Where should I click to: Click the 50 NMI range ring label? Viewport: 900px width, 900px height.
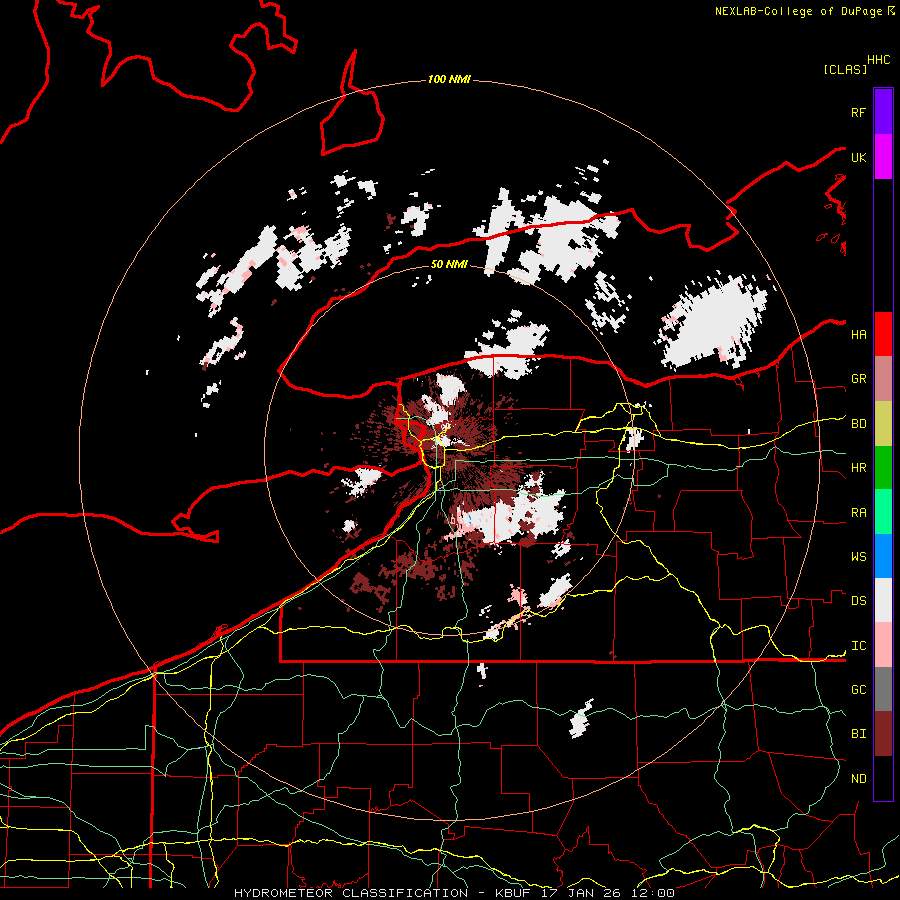pos(449,264)
